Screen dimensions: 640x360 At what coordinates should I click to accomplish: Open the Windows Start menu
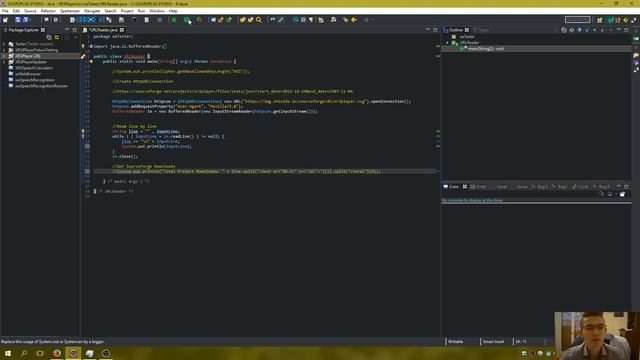(x=7, y=353)
